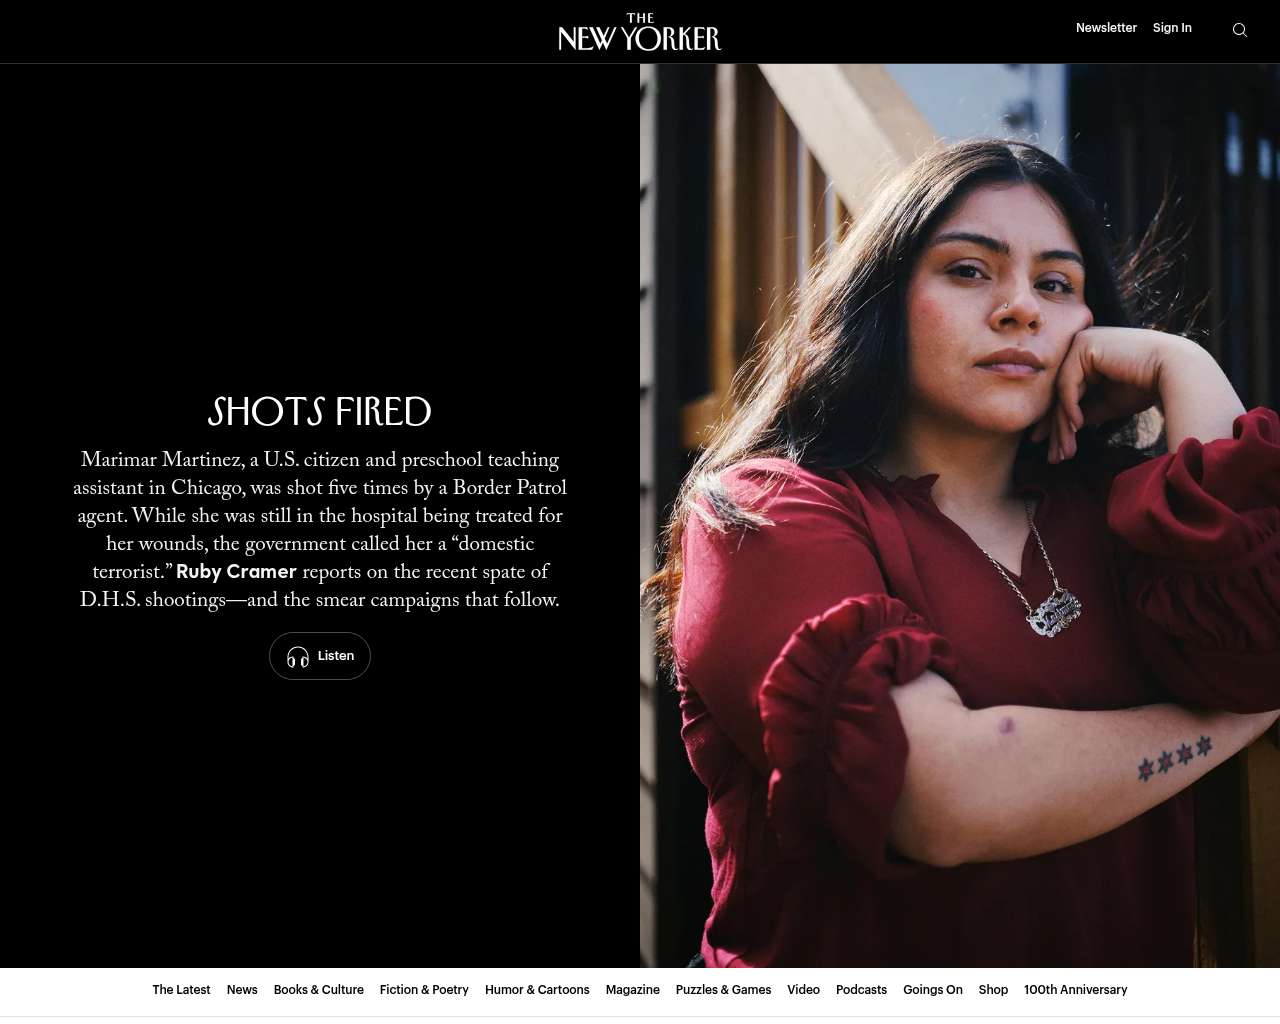
Task: Click author name Ruby Cramer
Action: tap(236, 572)
